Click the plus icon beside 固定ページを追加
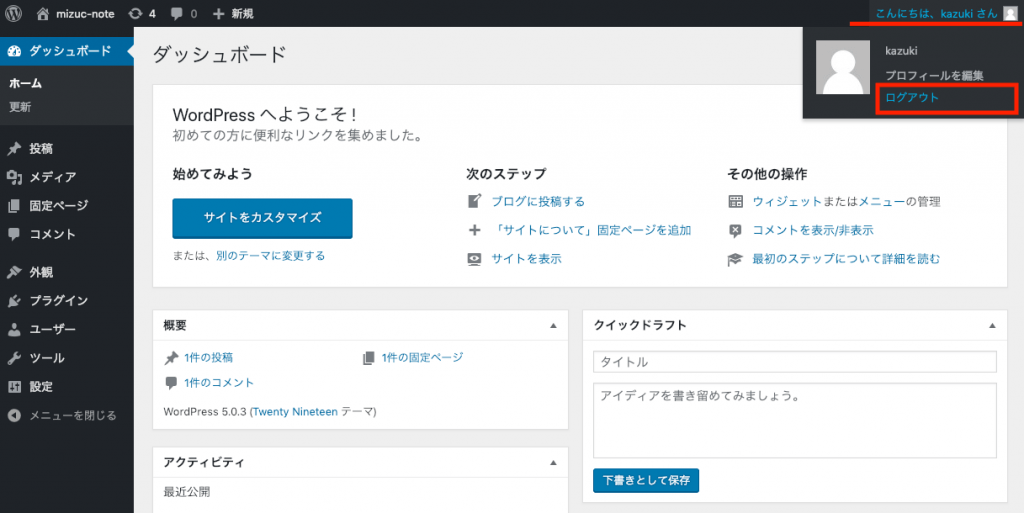The image size is (1024, 513). point(475,230)
